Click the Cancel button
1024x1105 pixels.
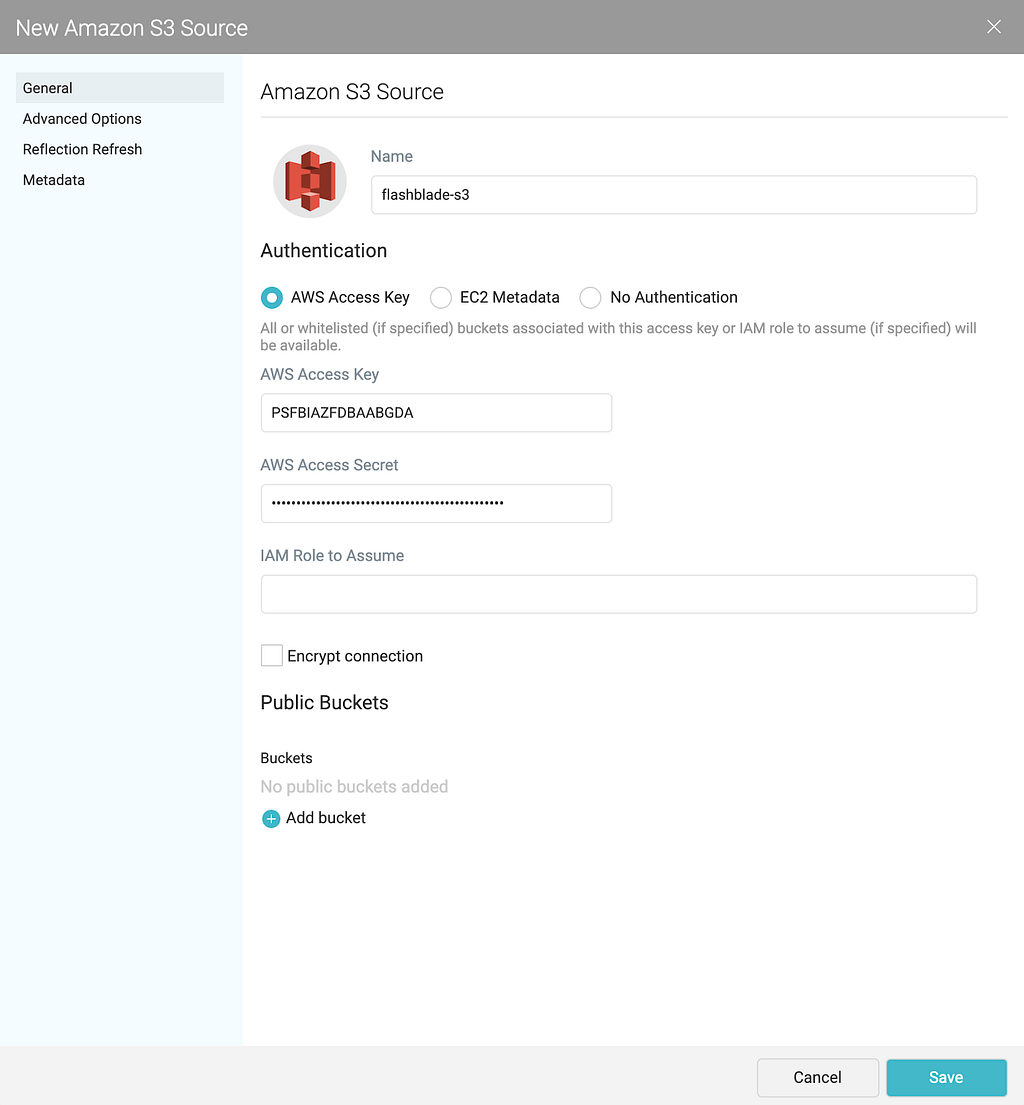point(818,1078)
